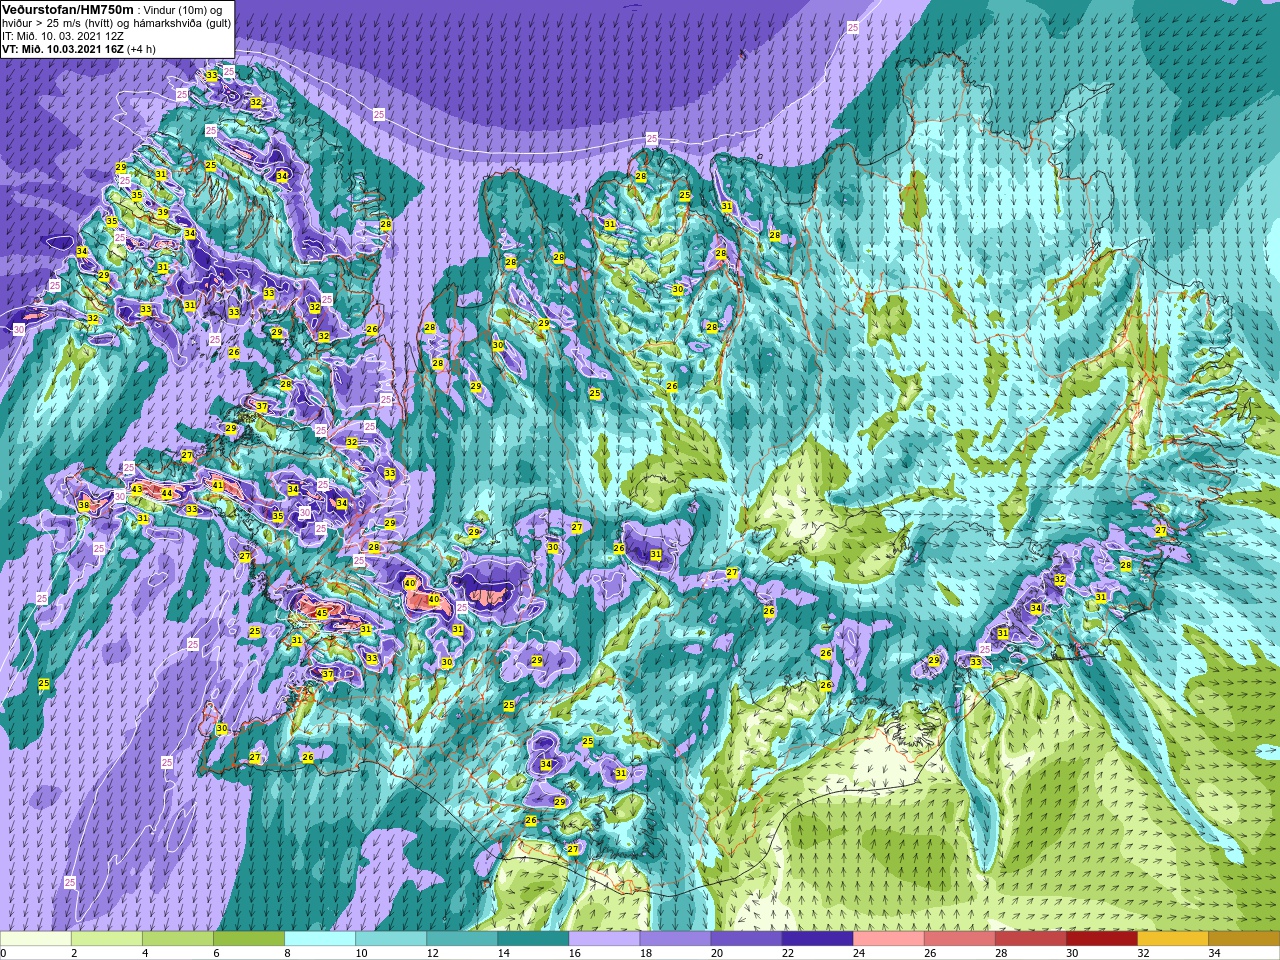This screenshot has width=1280, height=960.
Task: Pick the yellow-orange 32–34 m/s legend swatch
Action: [x=1172, y=939]
